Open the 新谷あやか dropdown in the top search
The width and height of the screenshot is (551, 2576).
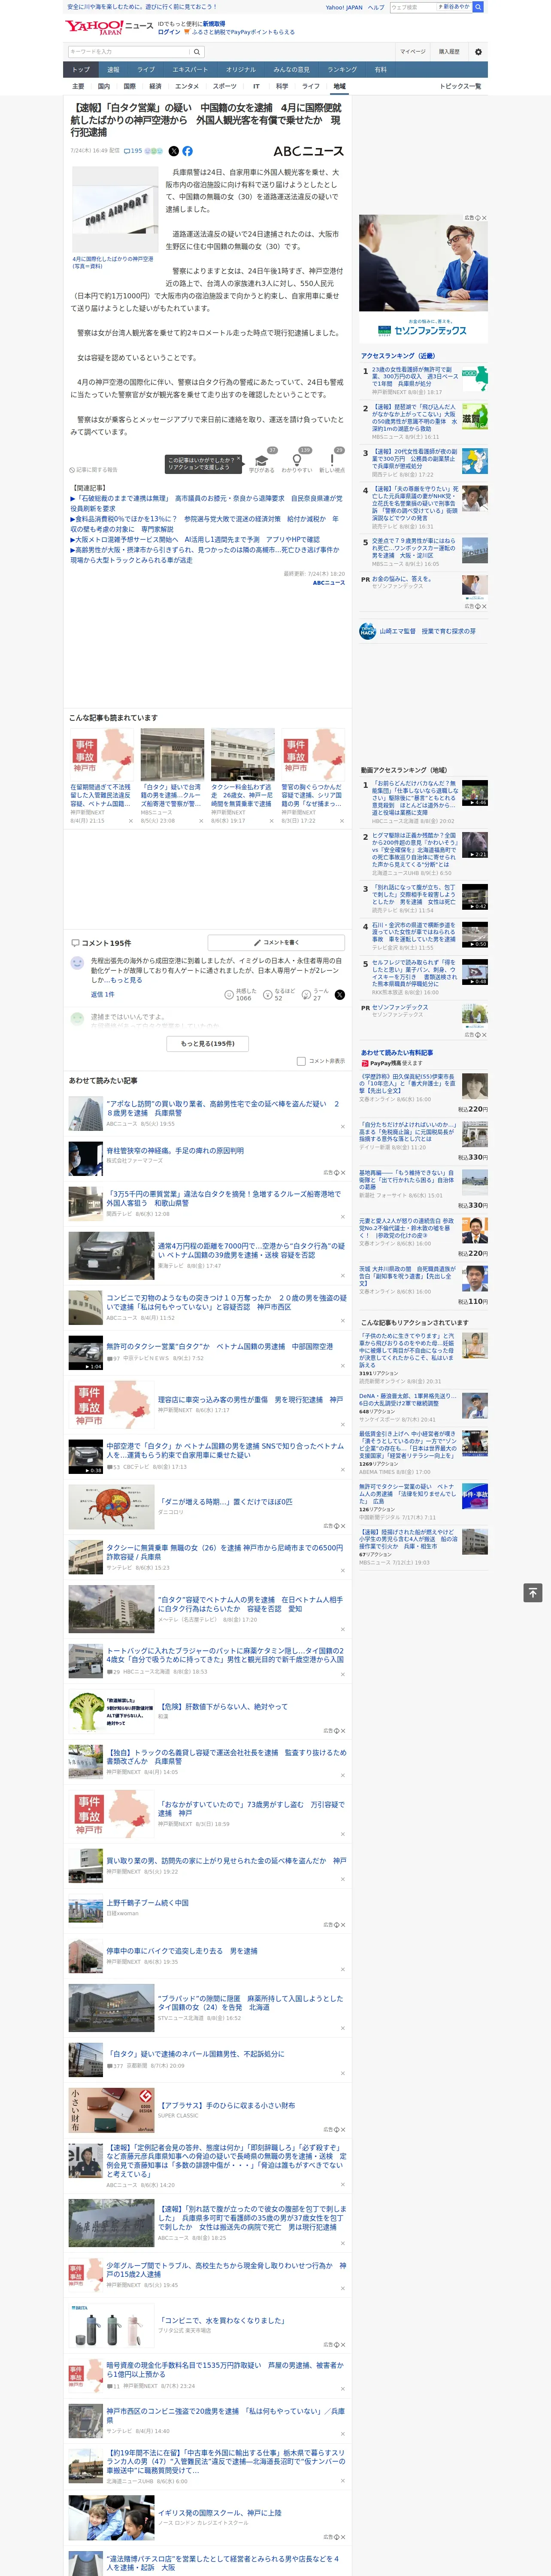[454, 7]
